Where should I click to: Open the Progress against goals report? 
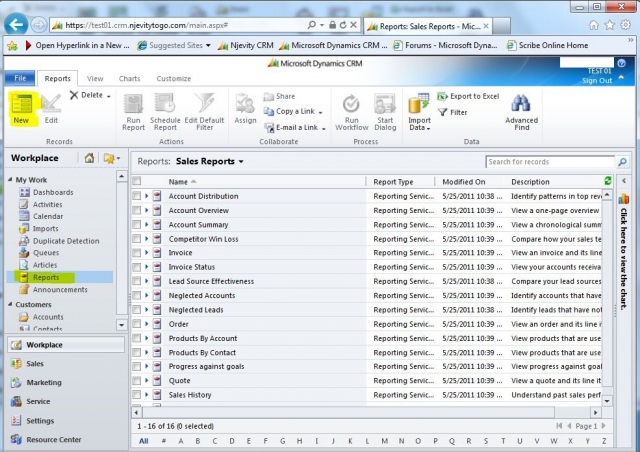click(x=206, y=367)
